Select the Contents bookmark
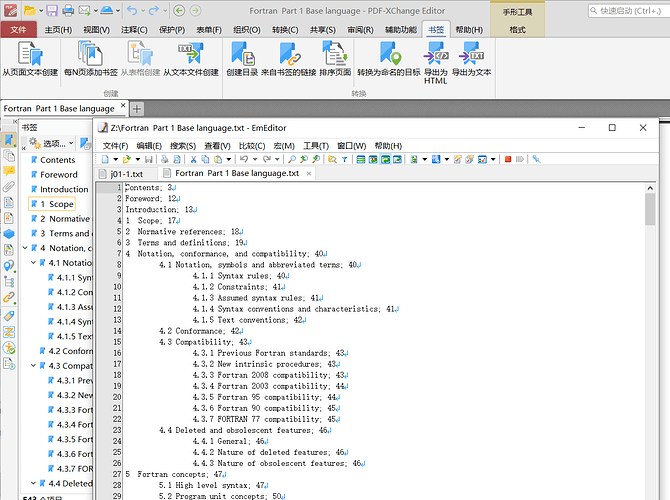The image size is (670, 500). click(57, 160)
